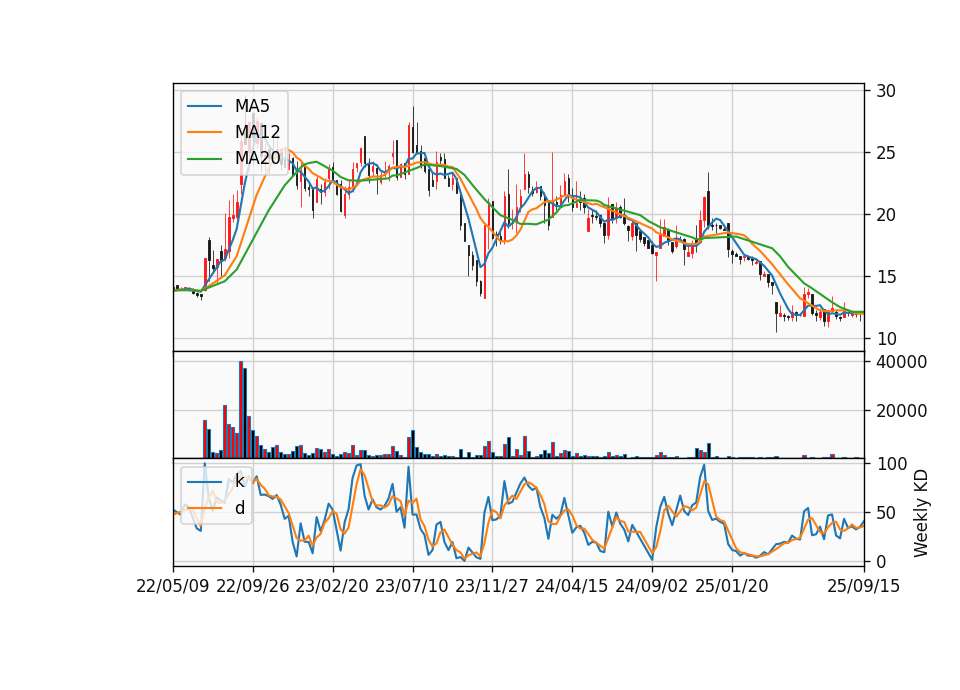Click the 22/09/26 date tick label
The height and width of the screenshot is (690, 960).
tap(253, 586)
